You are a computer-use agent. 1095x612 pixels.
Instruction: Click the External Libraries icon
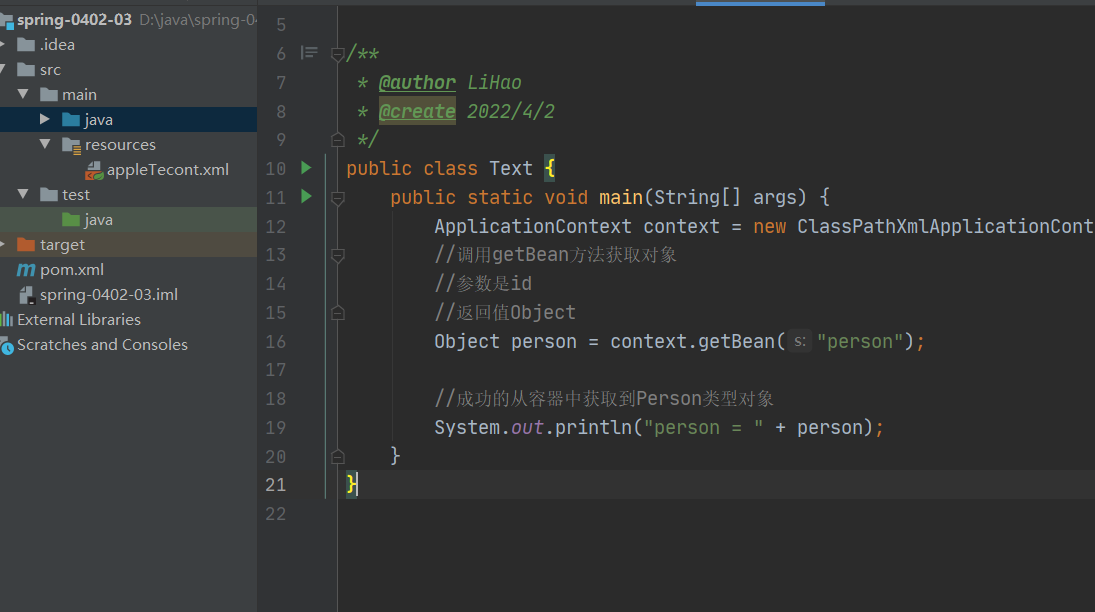pyautogui.click(x=7, y=319)
